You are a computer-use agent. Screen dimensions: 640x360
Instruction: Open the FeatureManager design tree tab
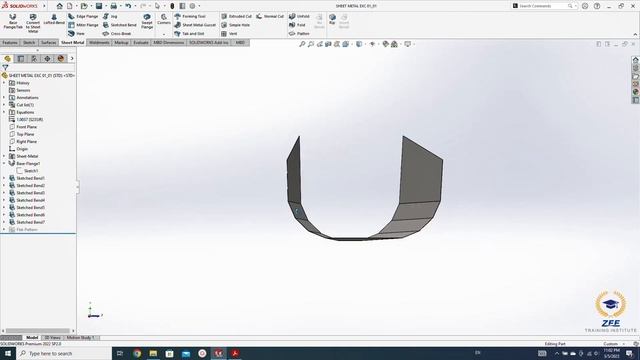click(7, 58)
